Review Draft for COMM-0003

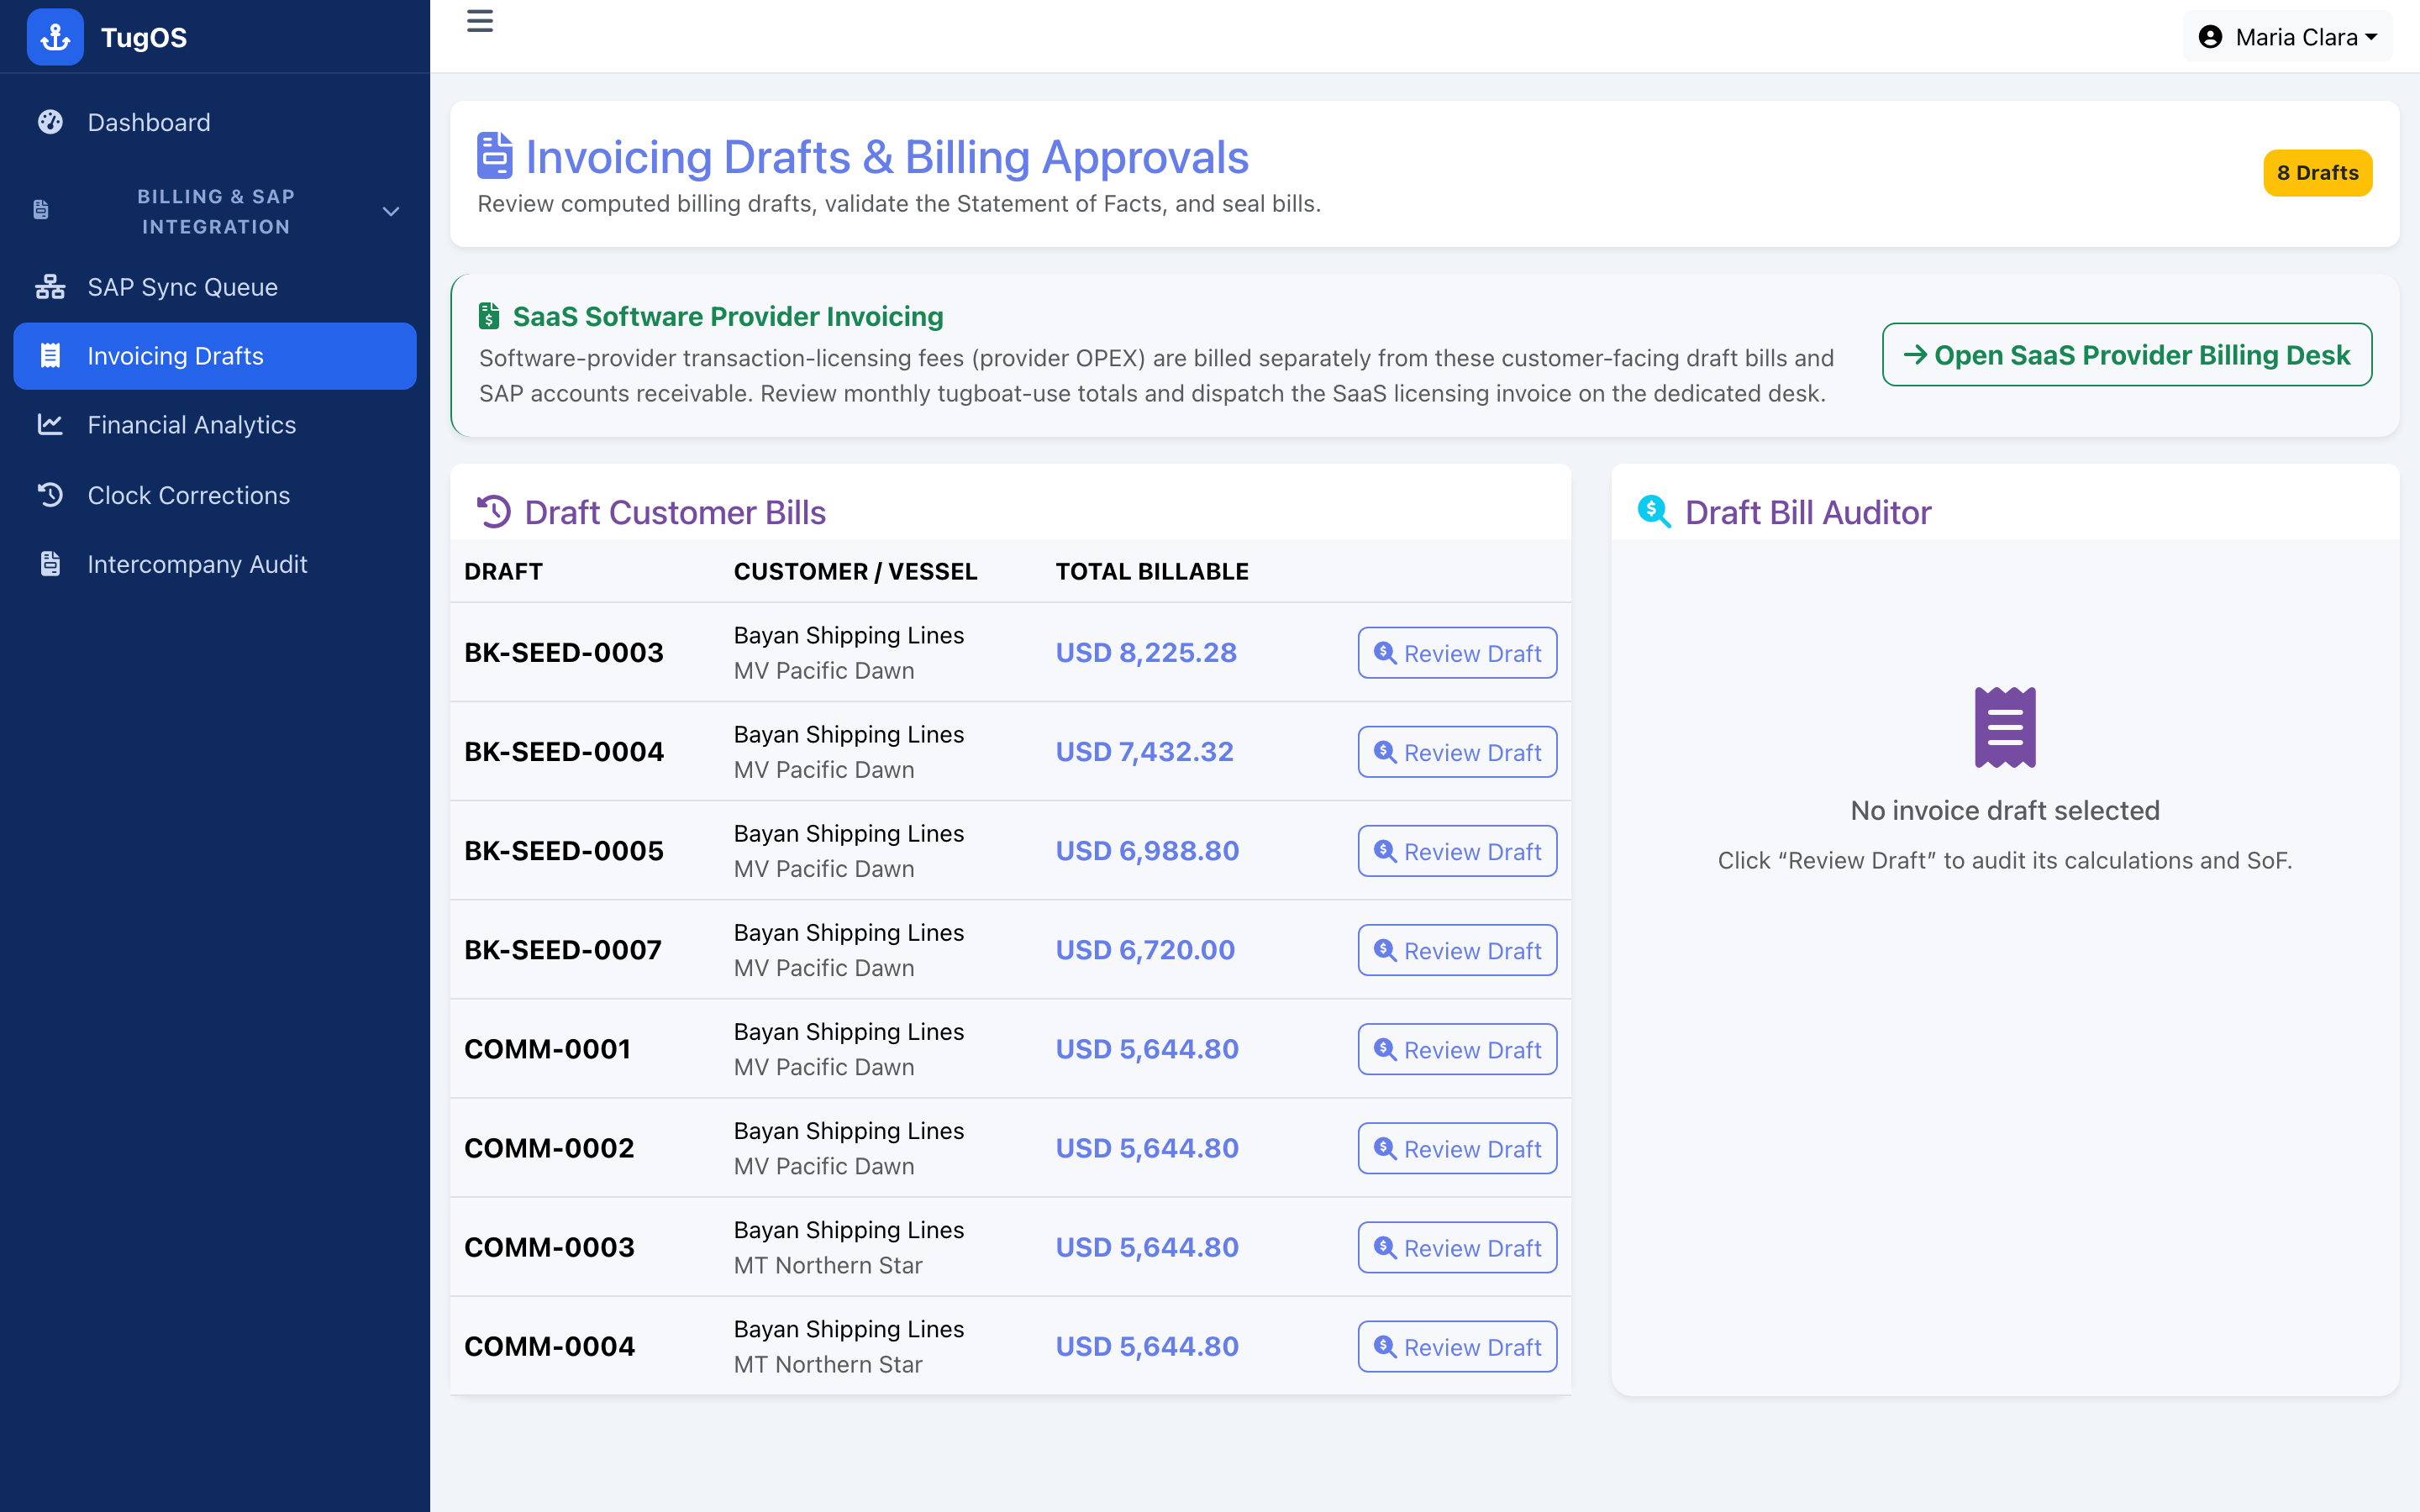click(x=1457, y=1247)
